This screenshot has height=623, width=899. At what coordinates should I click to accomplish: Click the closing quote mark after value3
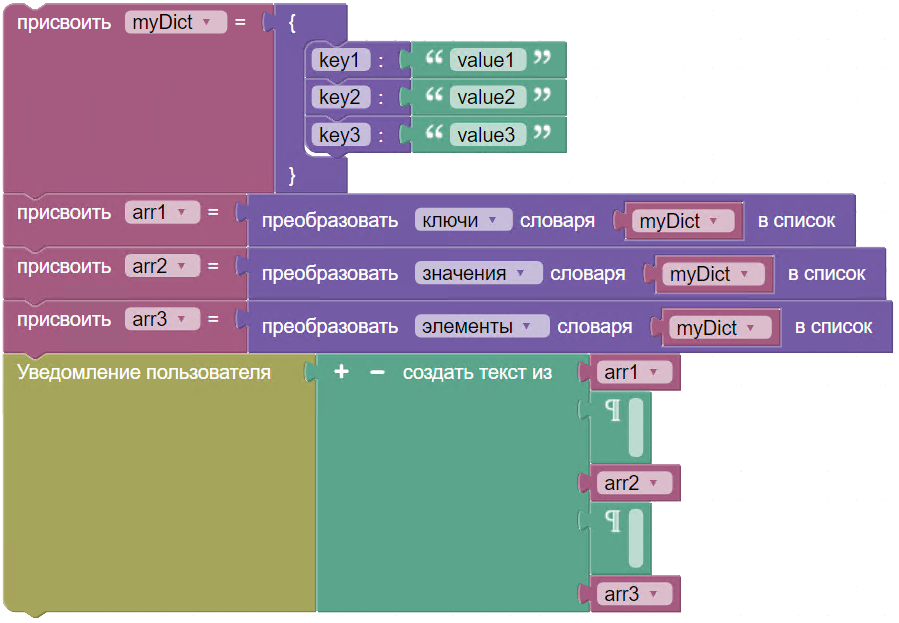coord(542,133)
